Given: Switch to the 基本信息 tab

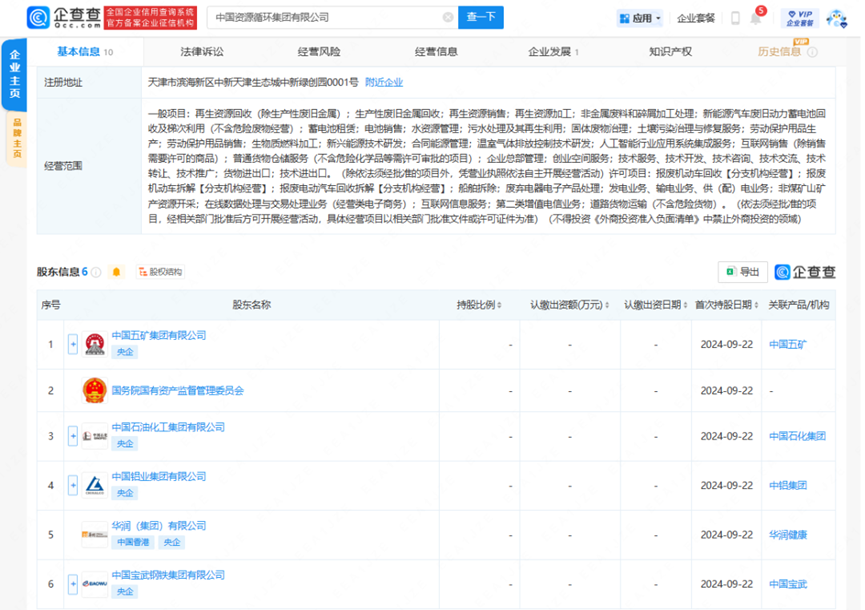Looking at the screenshot, I should pyautogui.click(x=85, y=52).
